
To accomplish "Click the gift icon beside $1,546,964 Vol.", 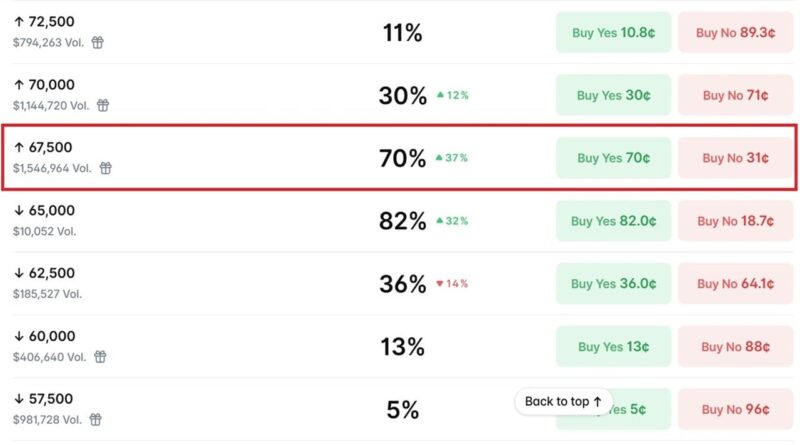I will pyautogui.click(x=106, y=168).
